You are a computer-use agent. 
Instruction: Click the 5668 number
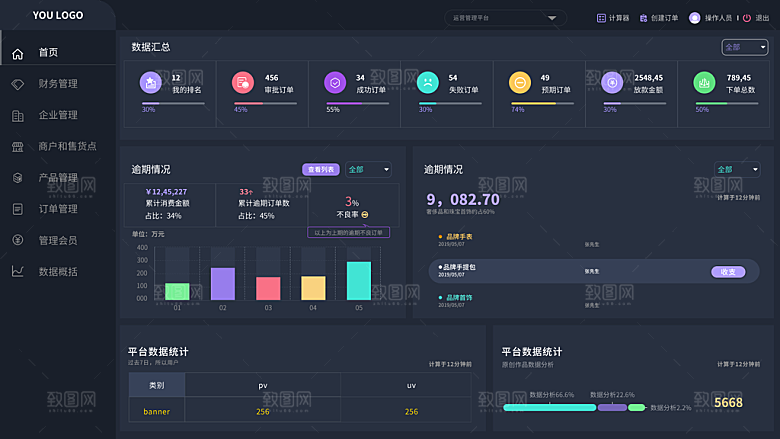[728, 402]
